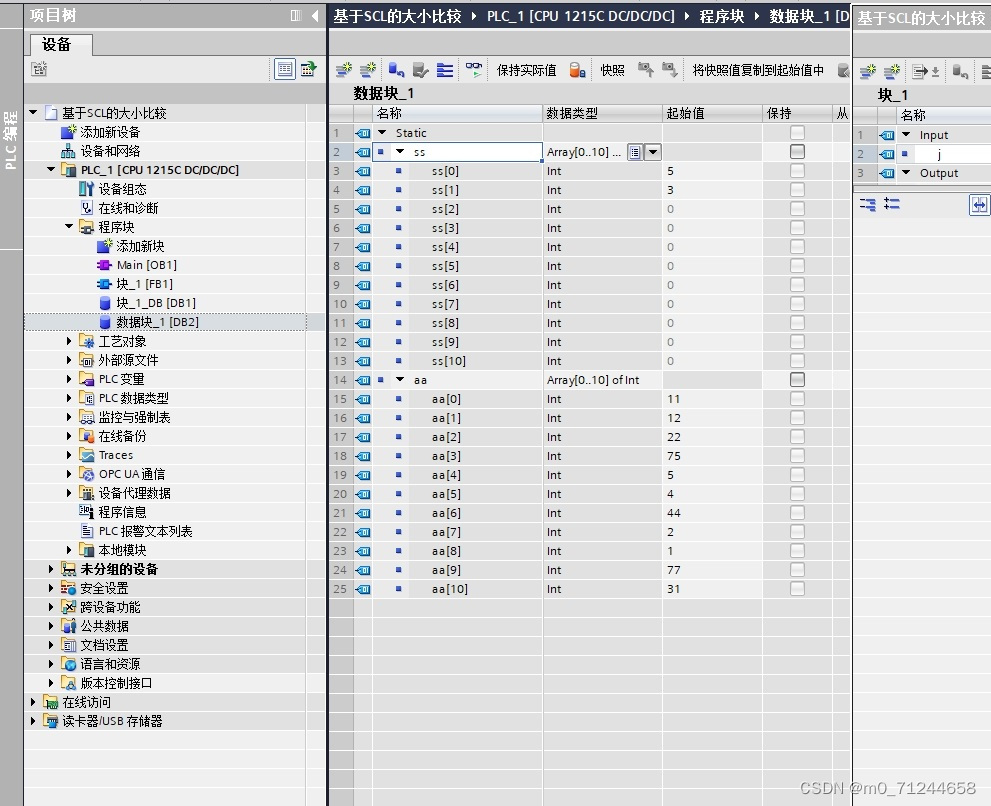991x806 pixels.
Task: Click the project tree column layout icon
Action: point(296,15)
